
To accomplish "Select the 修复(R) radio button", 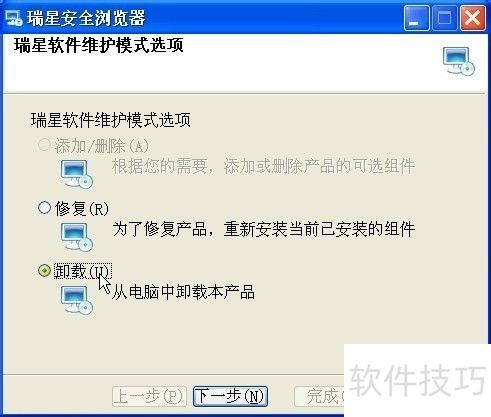I will pyautogui.click(x=44, y=208).
